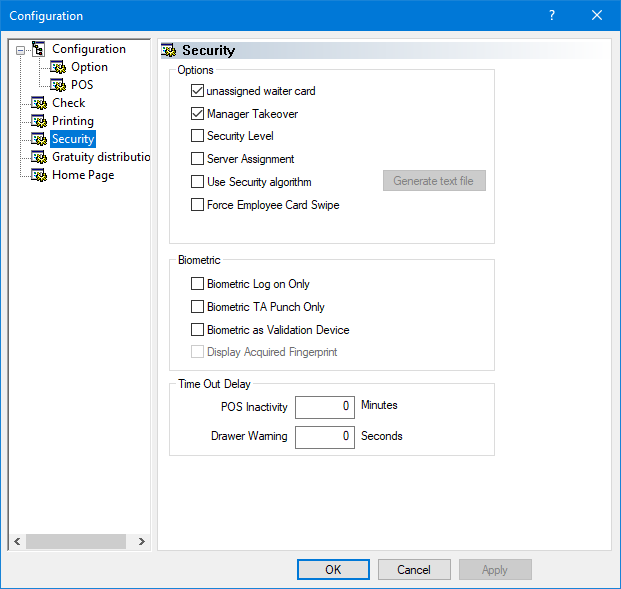Disable the Manager Takeover checkbox
This screenshot has width=621, height=589.
tap(197, 114)
